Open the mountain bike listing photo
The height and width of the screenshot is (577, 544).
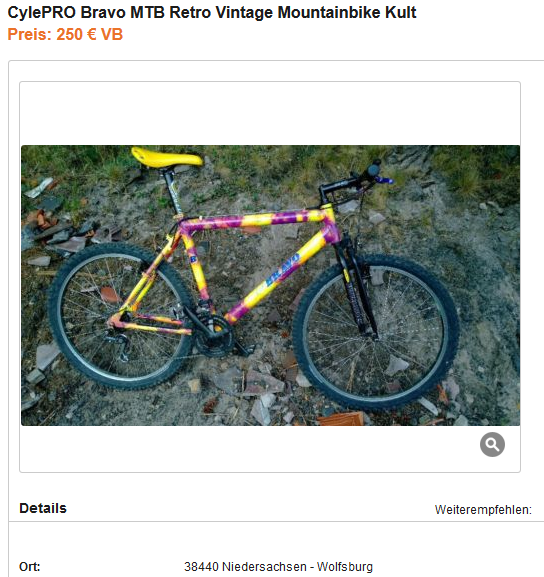coord(271,286)
